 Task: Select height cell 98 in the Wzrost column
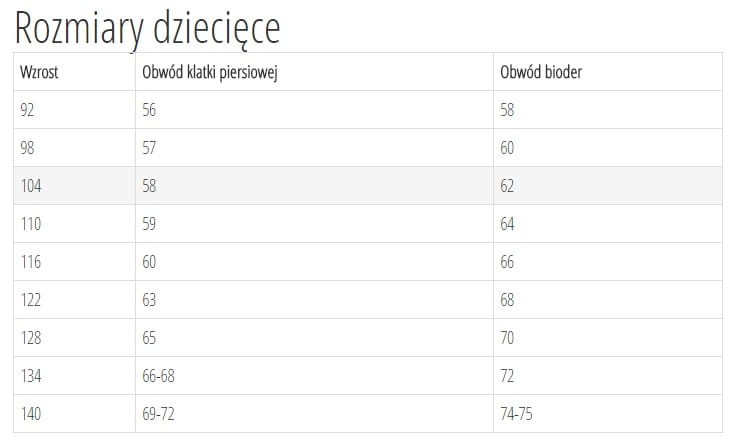pyautogui.click(x=28, y=148)
